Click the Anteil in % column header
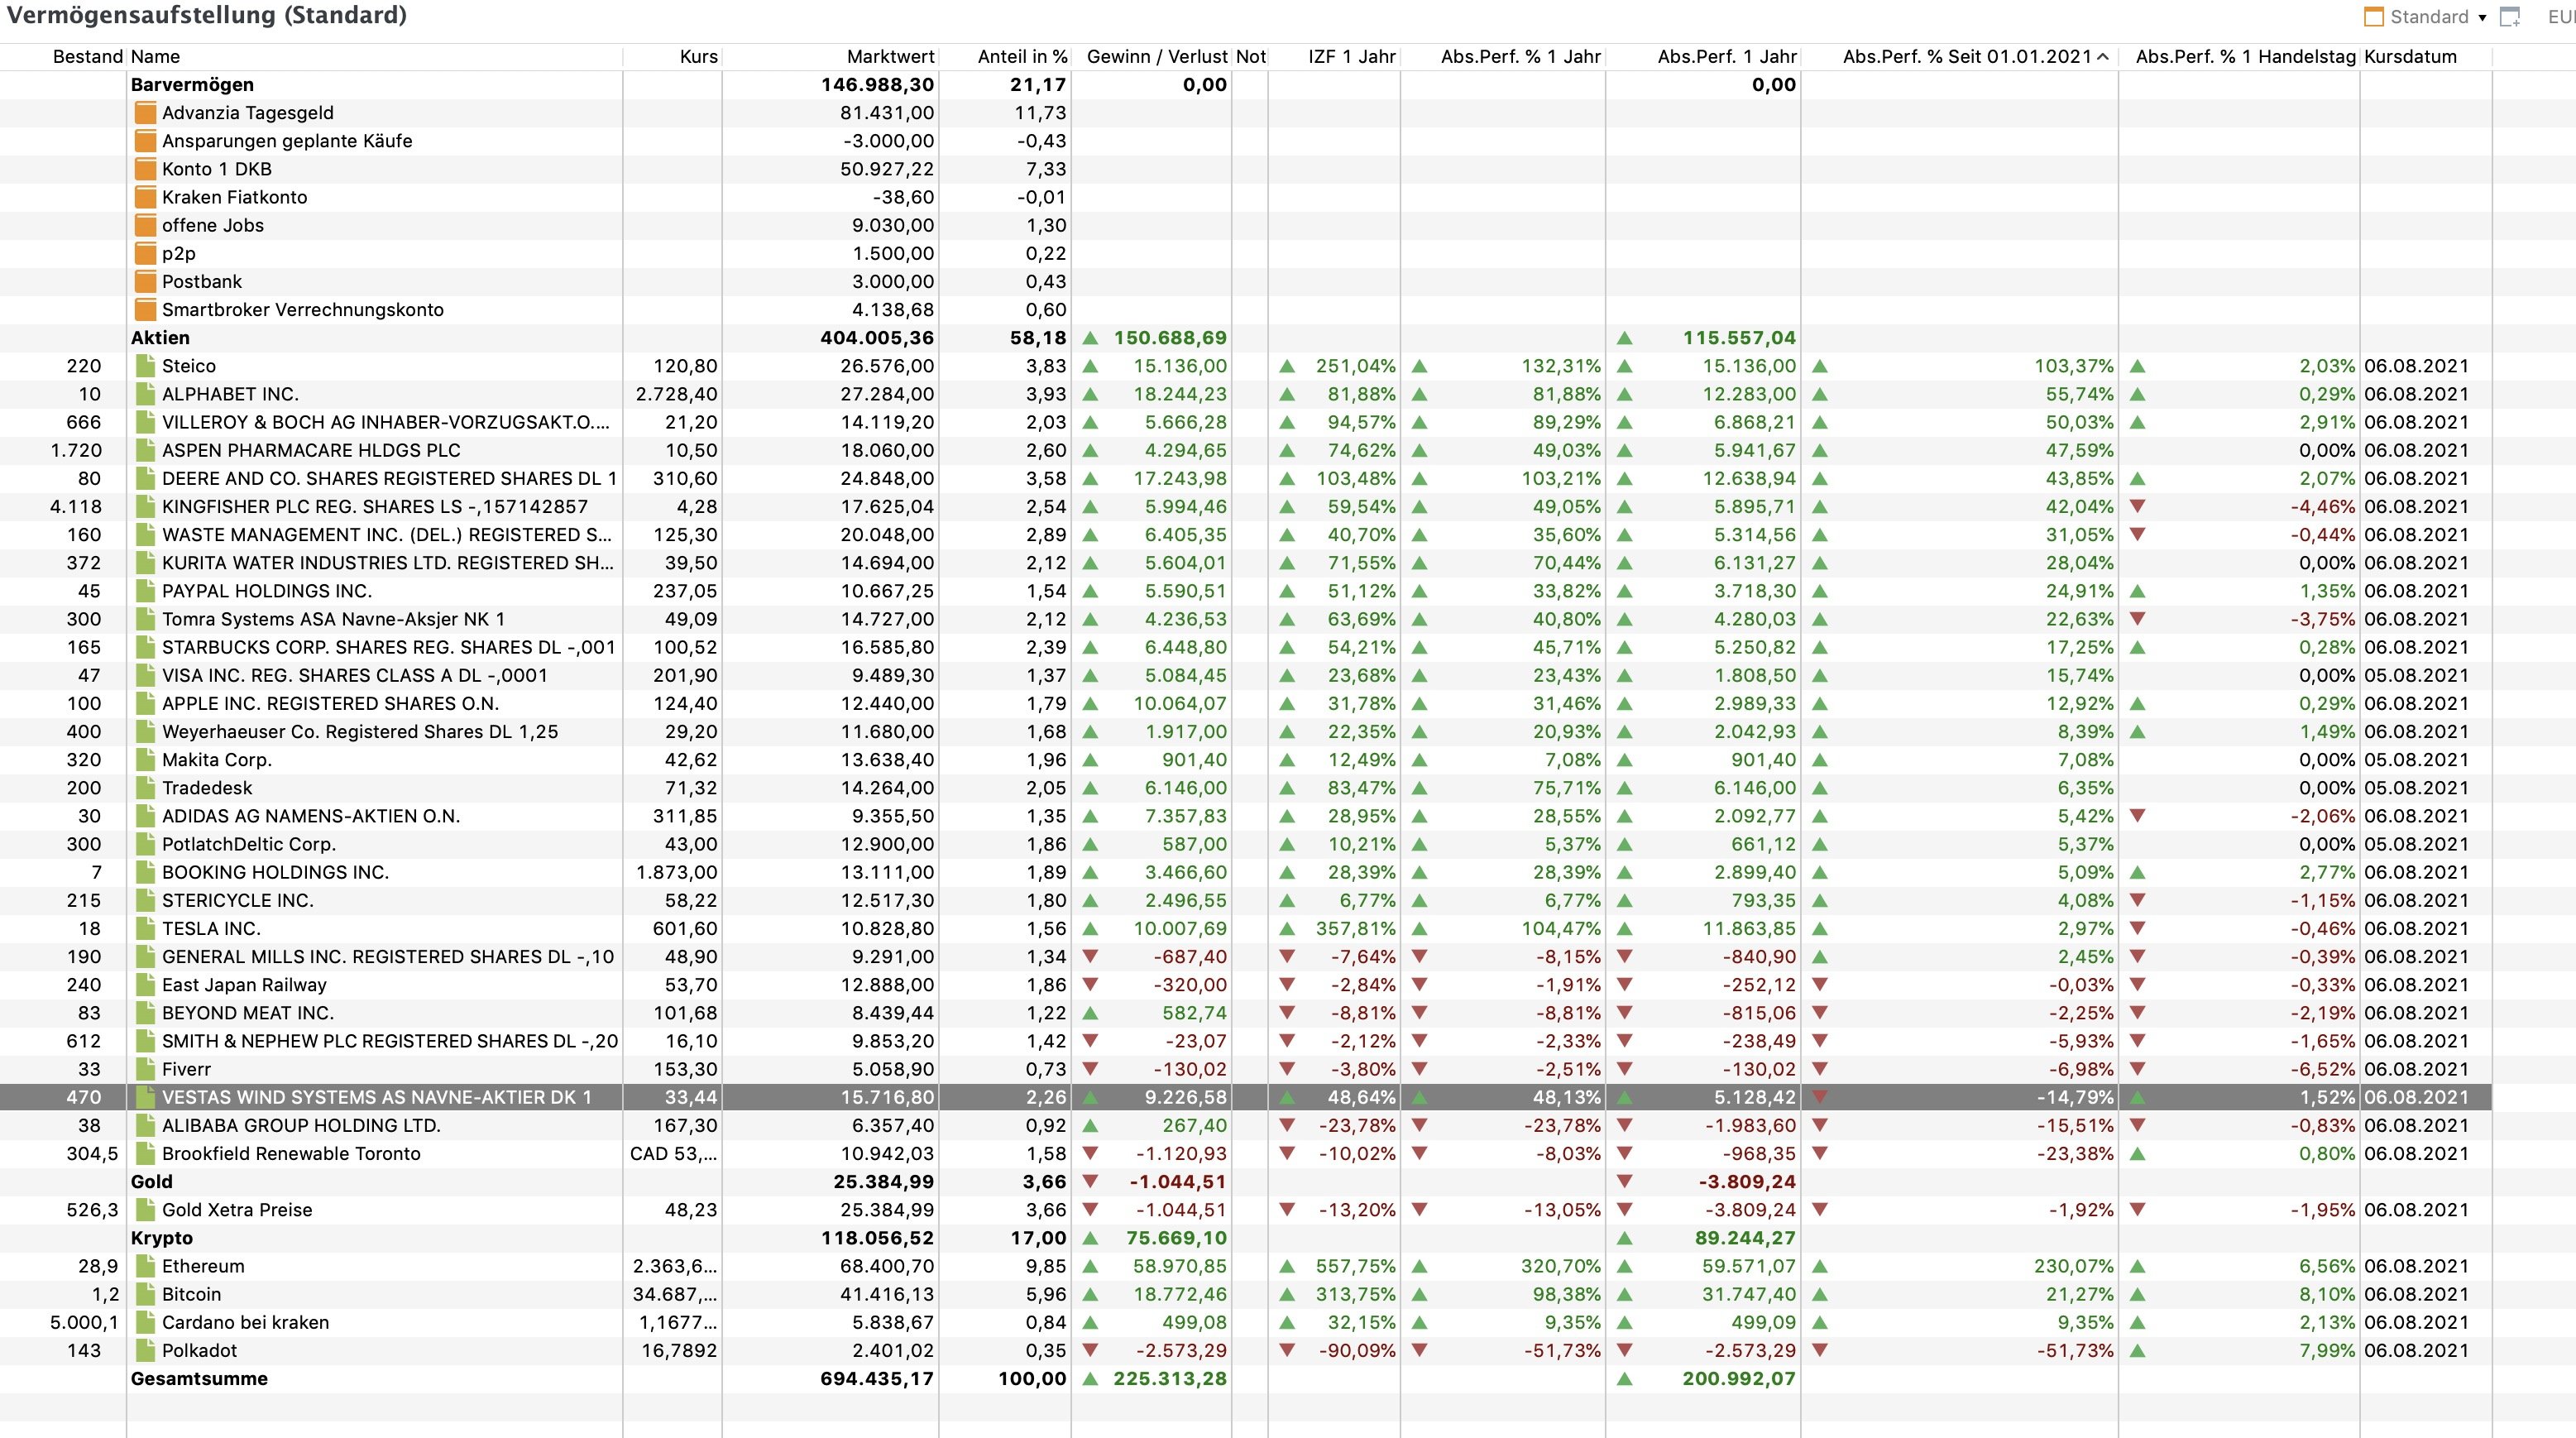 (1022, 57)
